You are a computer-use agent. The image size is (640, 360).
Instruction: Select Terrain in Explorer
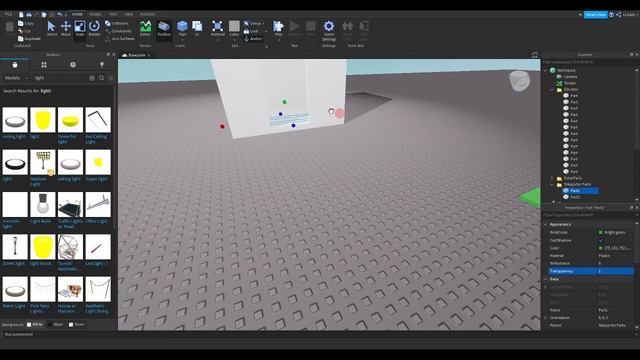point(569,83)
